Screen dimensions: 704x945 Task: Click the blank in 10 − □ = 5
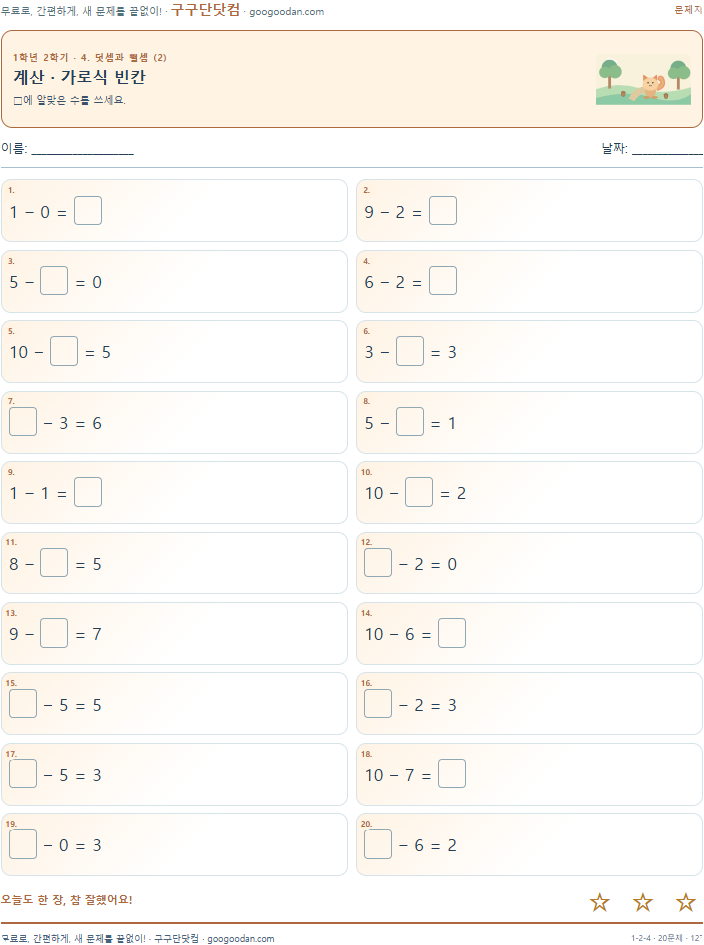(64, 351)
